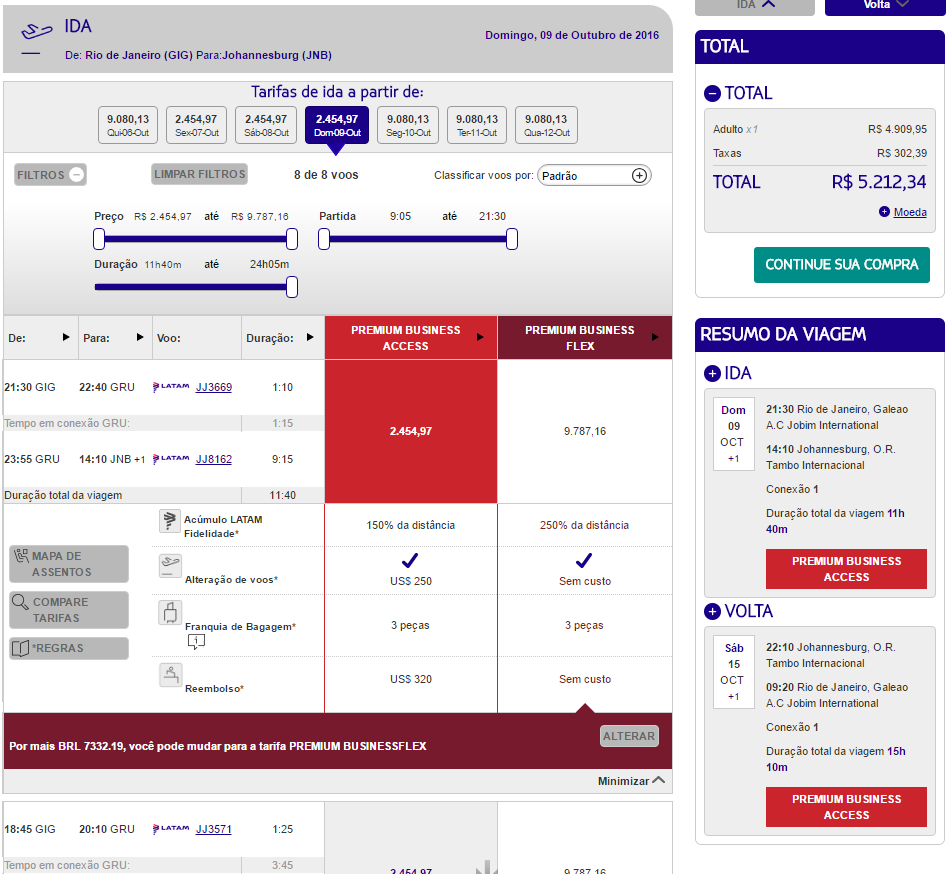Click checkmark under Premium Business Flex alteração
949x874 pixels.
(584, 560)
